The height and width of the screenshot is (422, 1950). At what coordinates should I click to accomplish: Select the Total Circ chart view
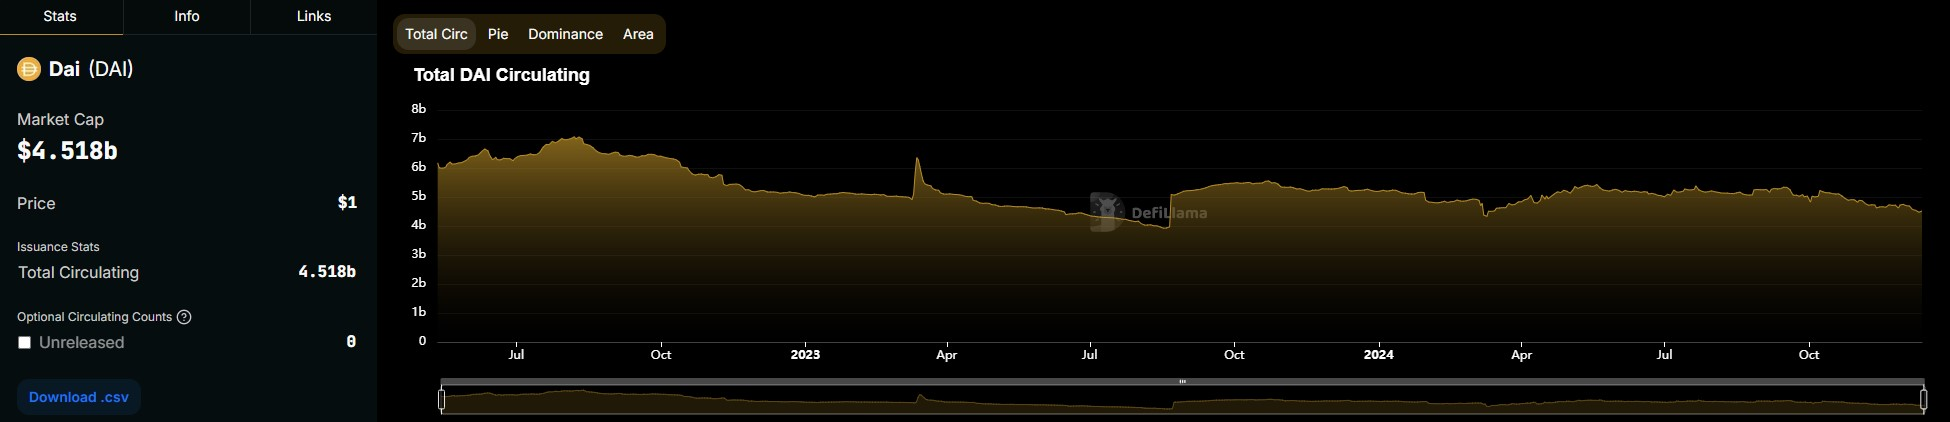click(x=436, y=34)
